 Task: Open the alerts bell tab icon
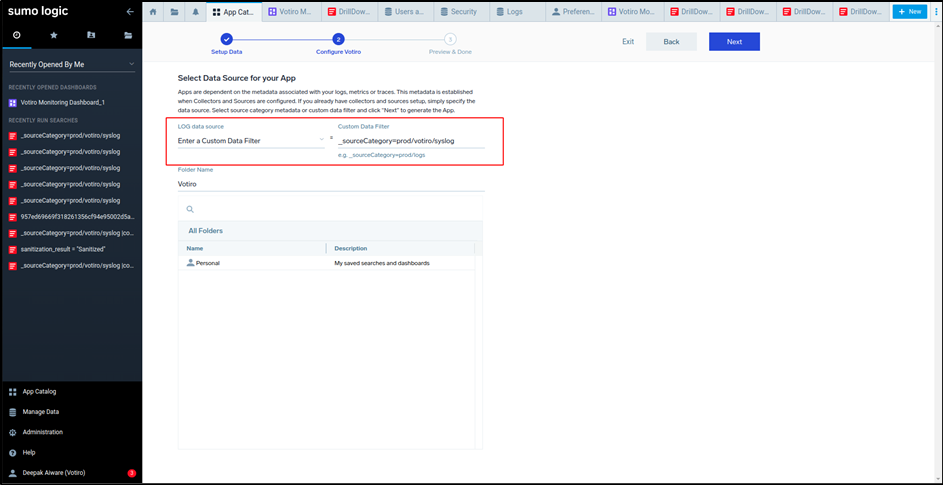pos(195,11)
